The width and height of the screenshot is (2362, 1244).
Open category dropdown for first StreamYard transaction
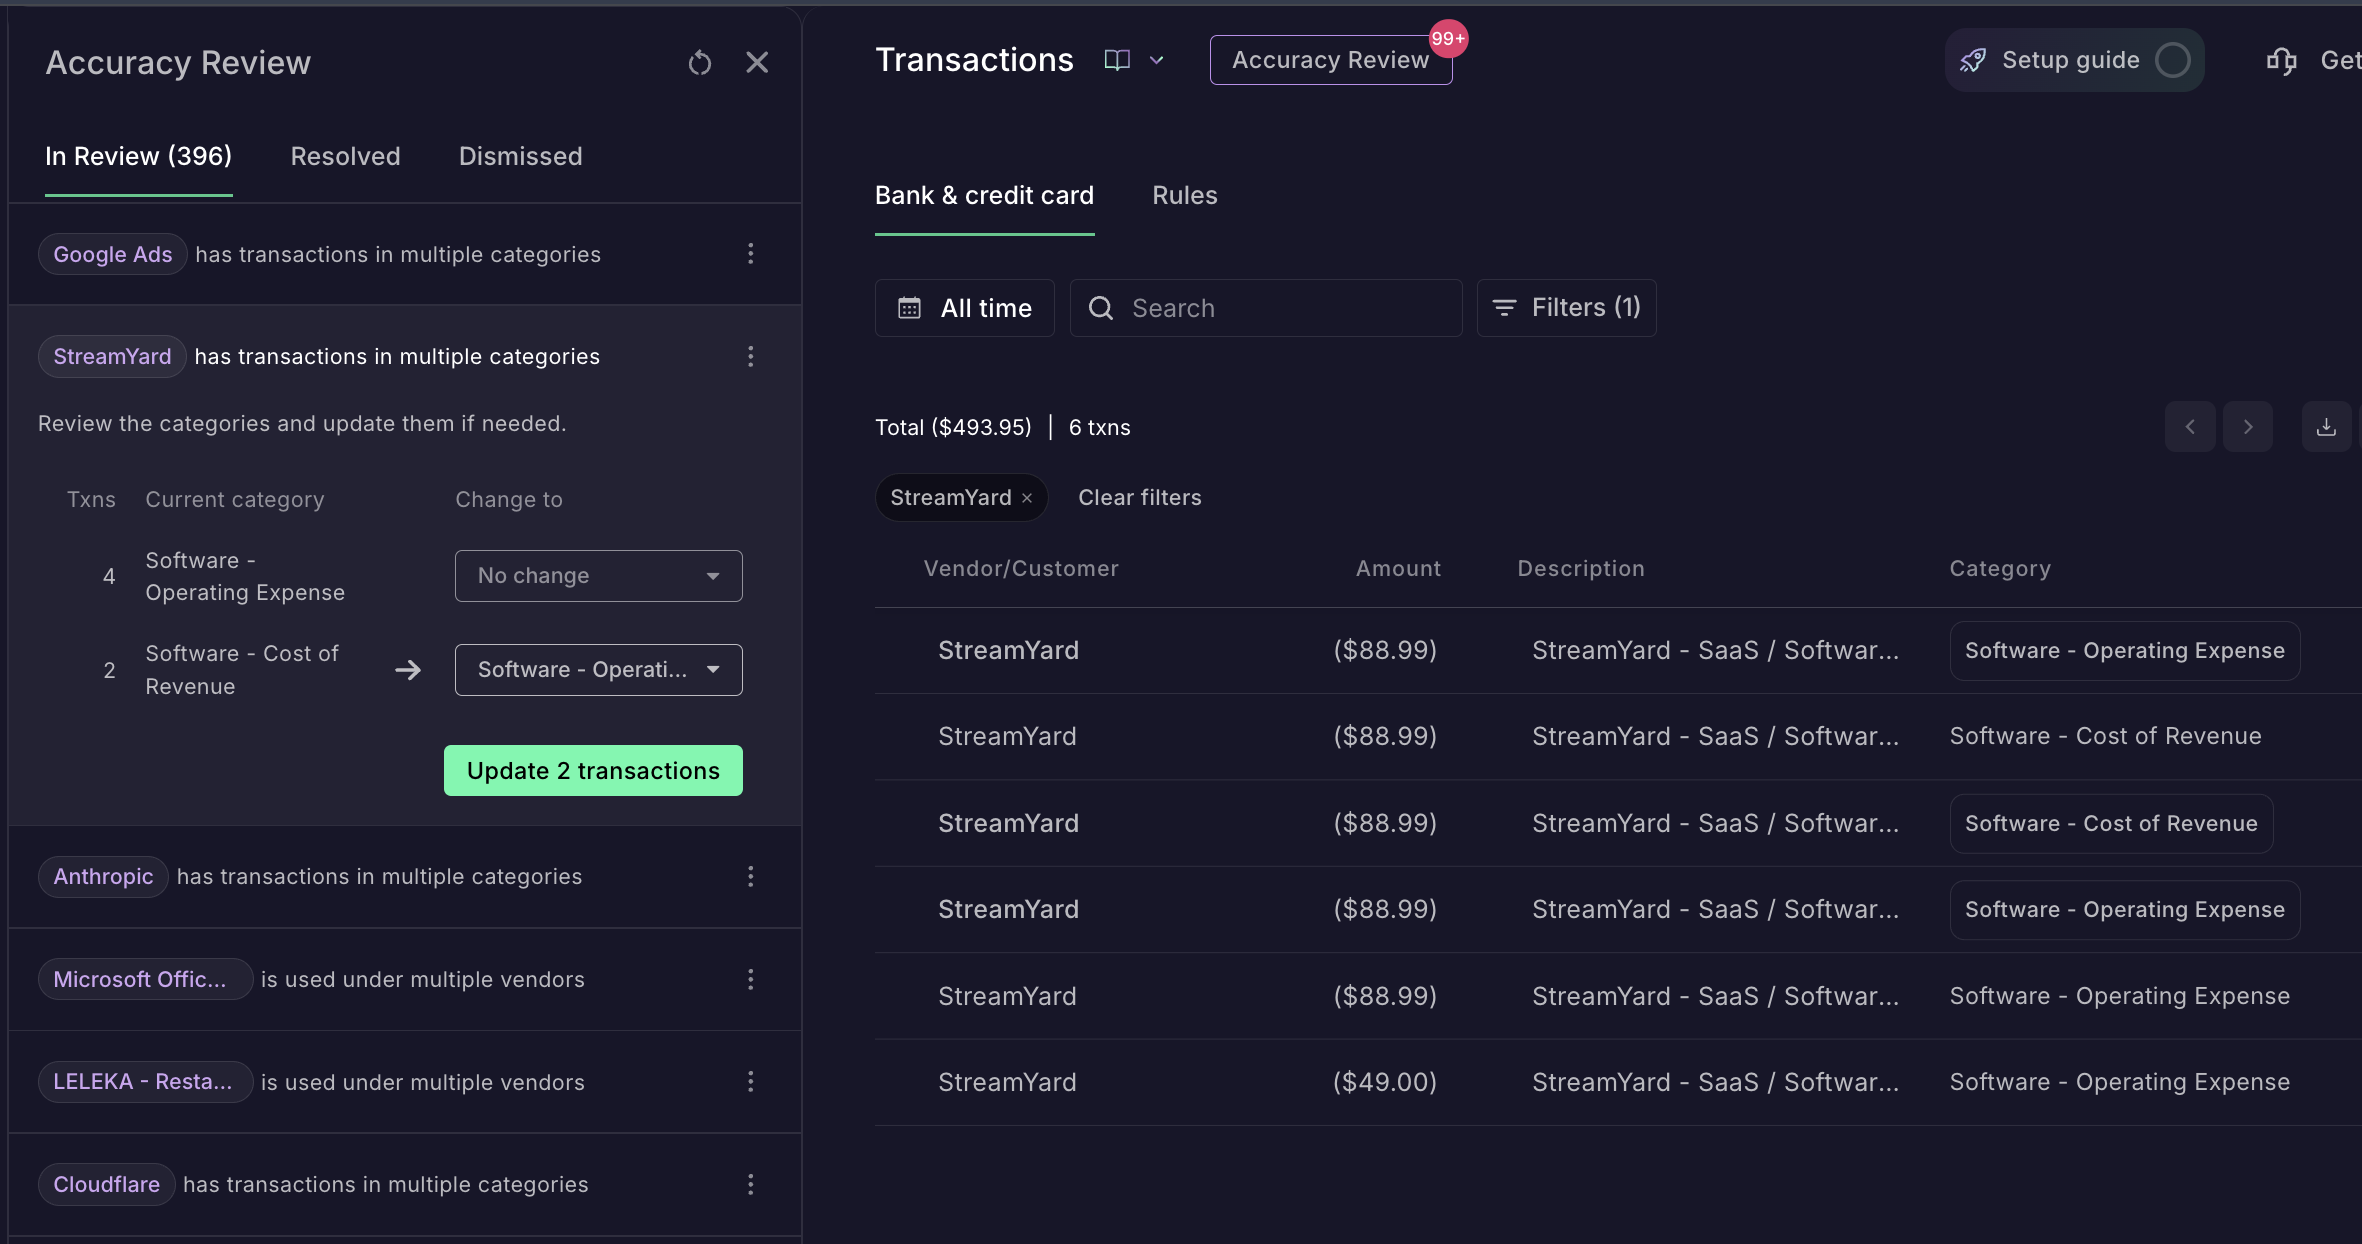pos(2125,651)
